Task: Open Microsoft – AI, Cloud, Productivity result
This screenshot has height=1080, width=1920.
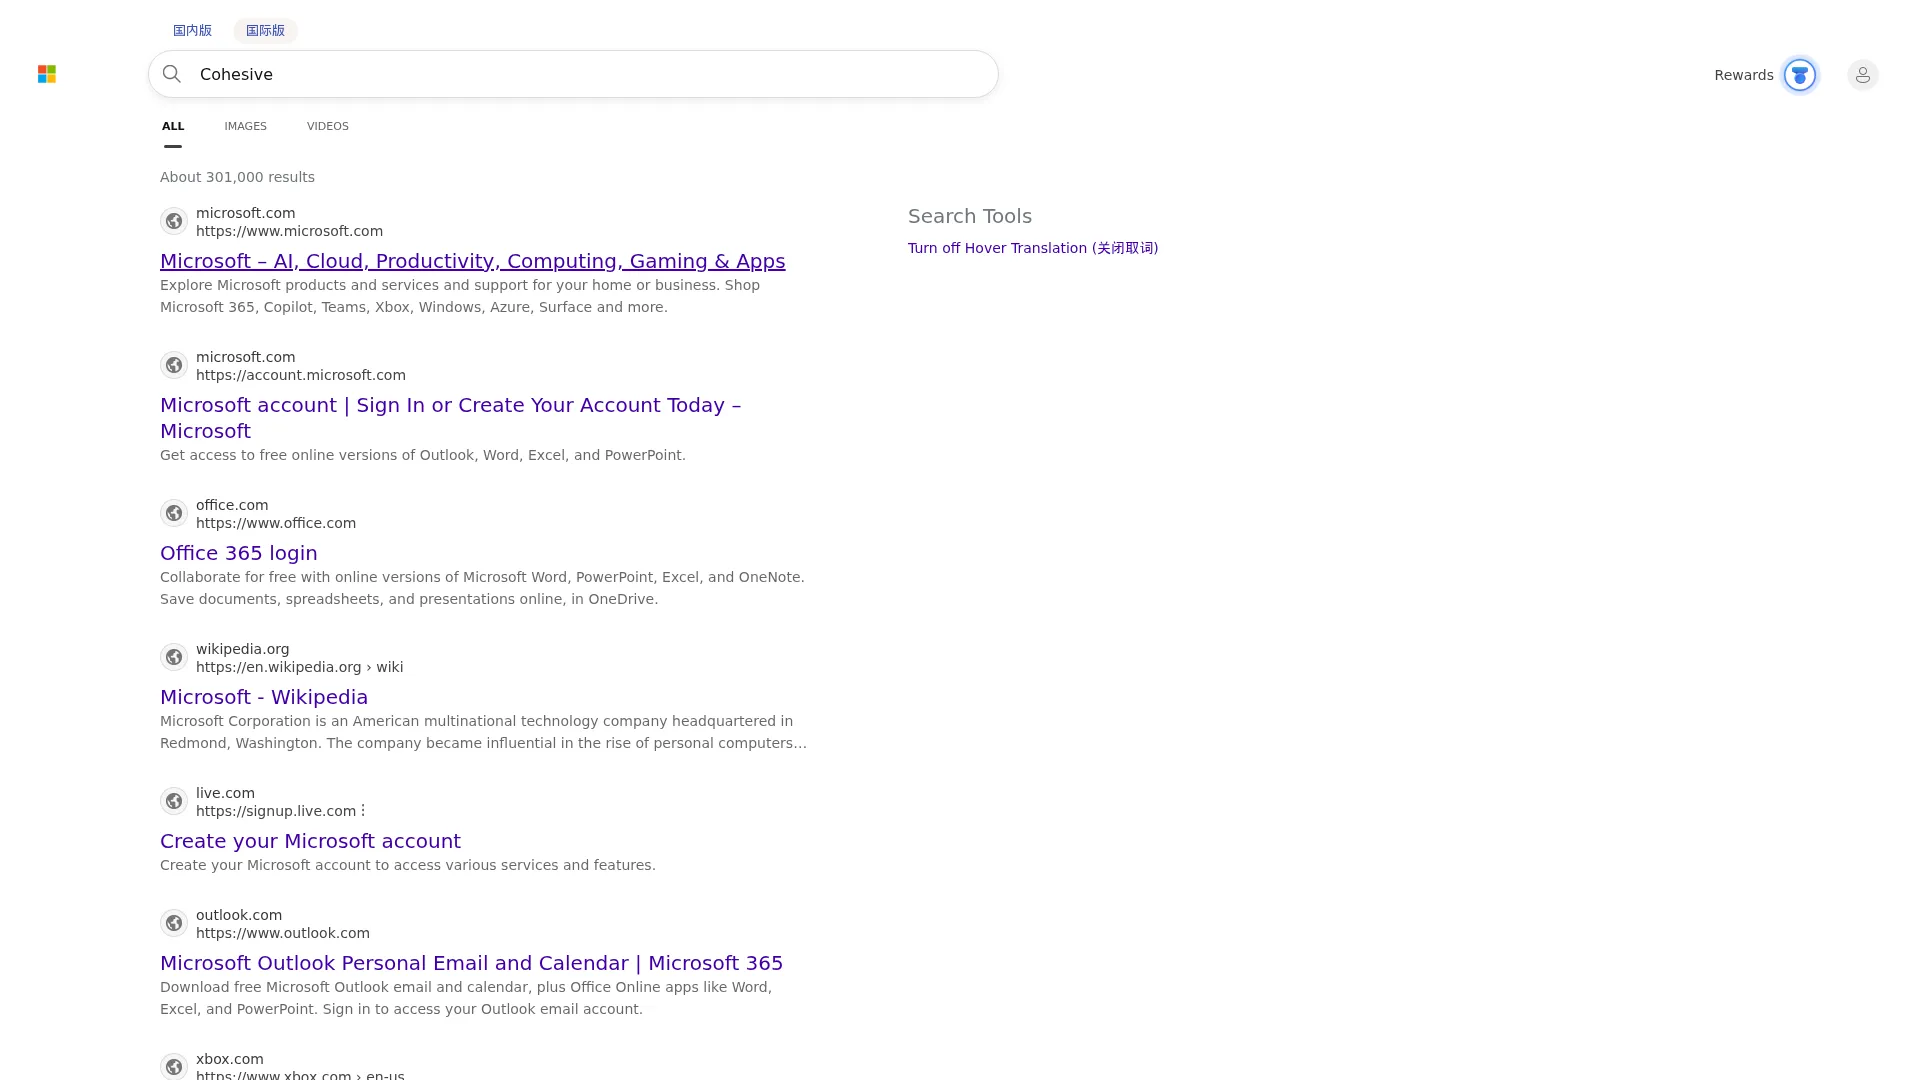Action: pos(473,261)
